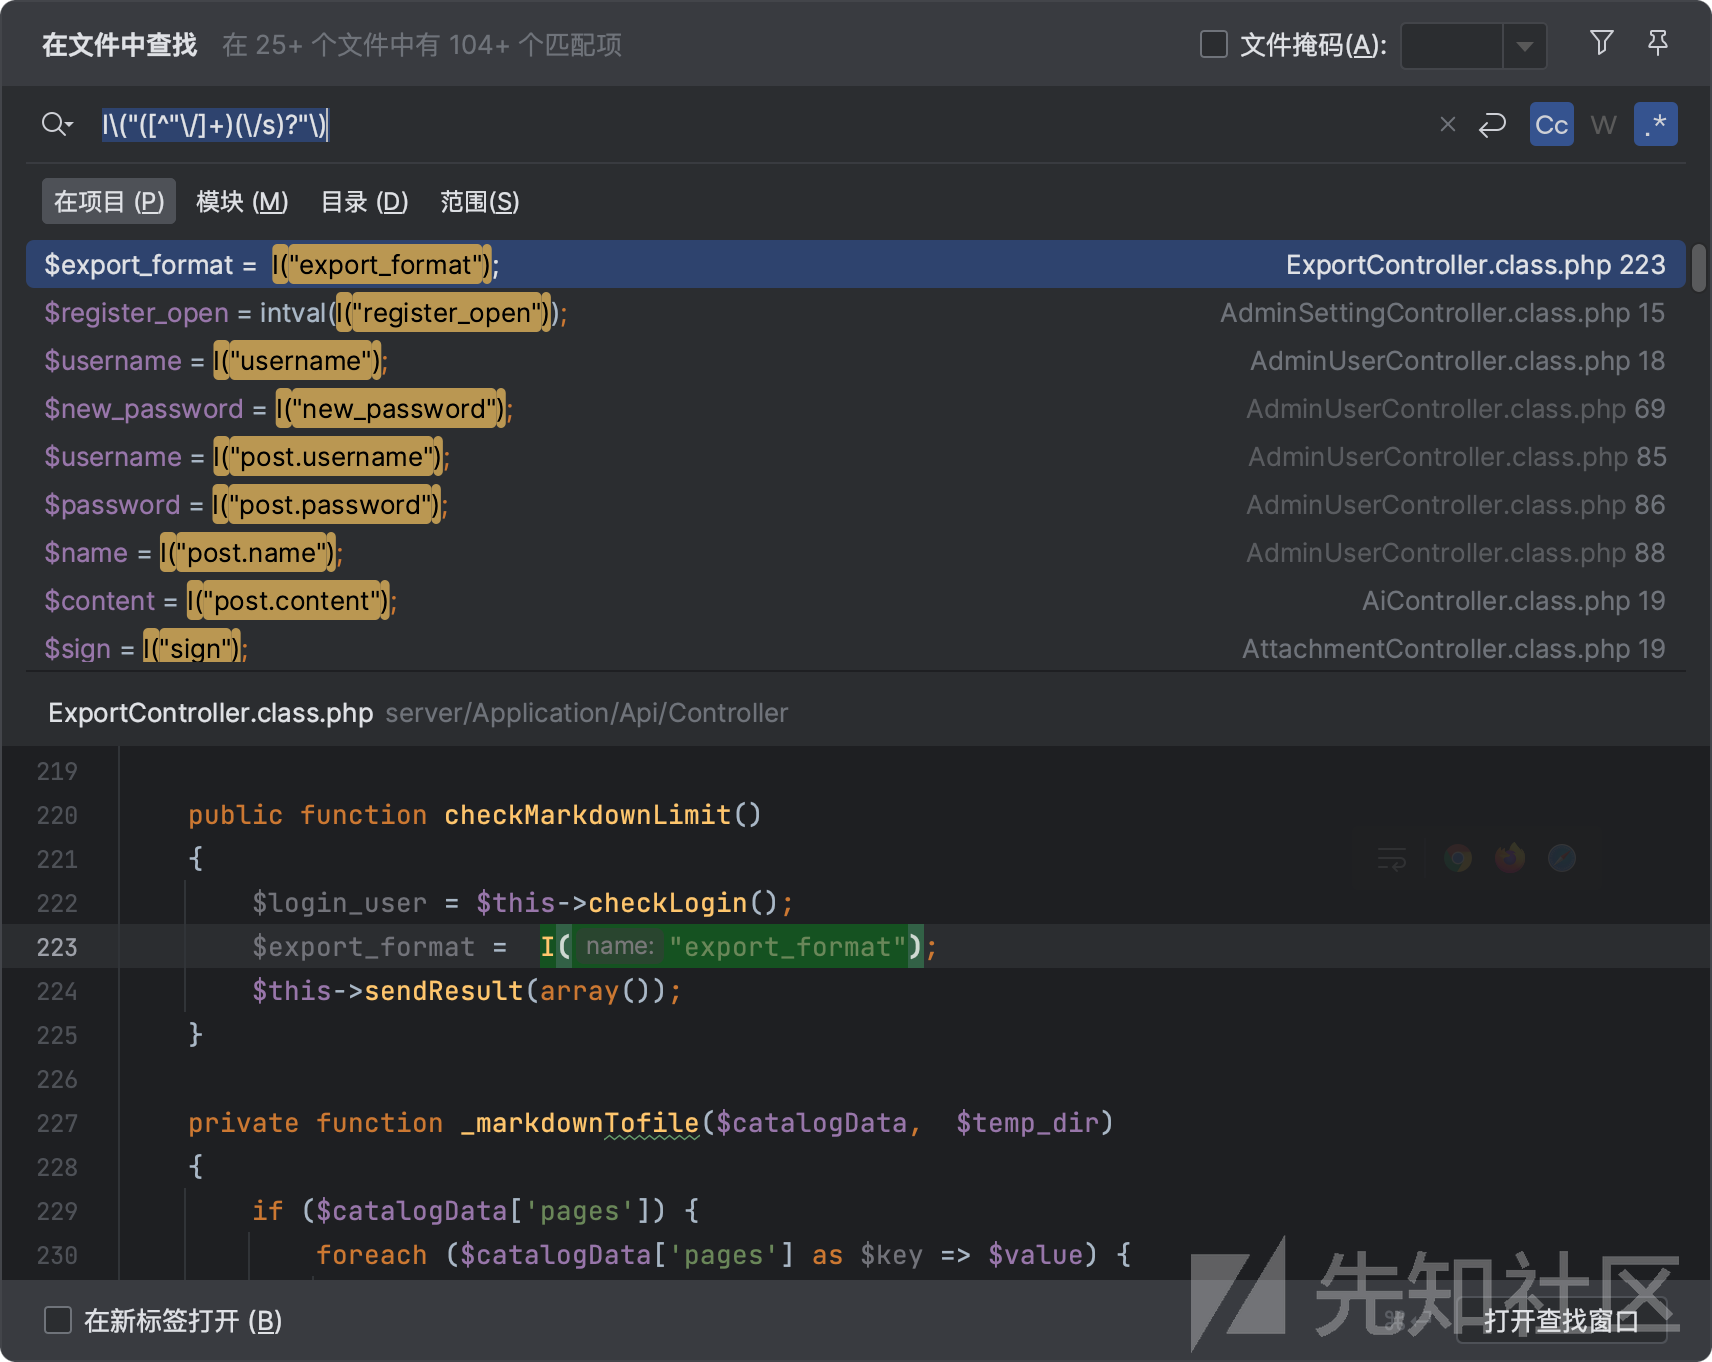Click the name: parameter hint on line 223

(619, 946)
